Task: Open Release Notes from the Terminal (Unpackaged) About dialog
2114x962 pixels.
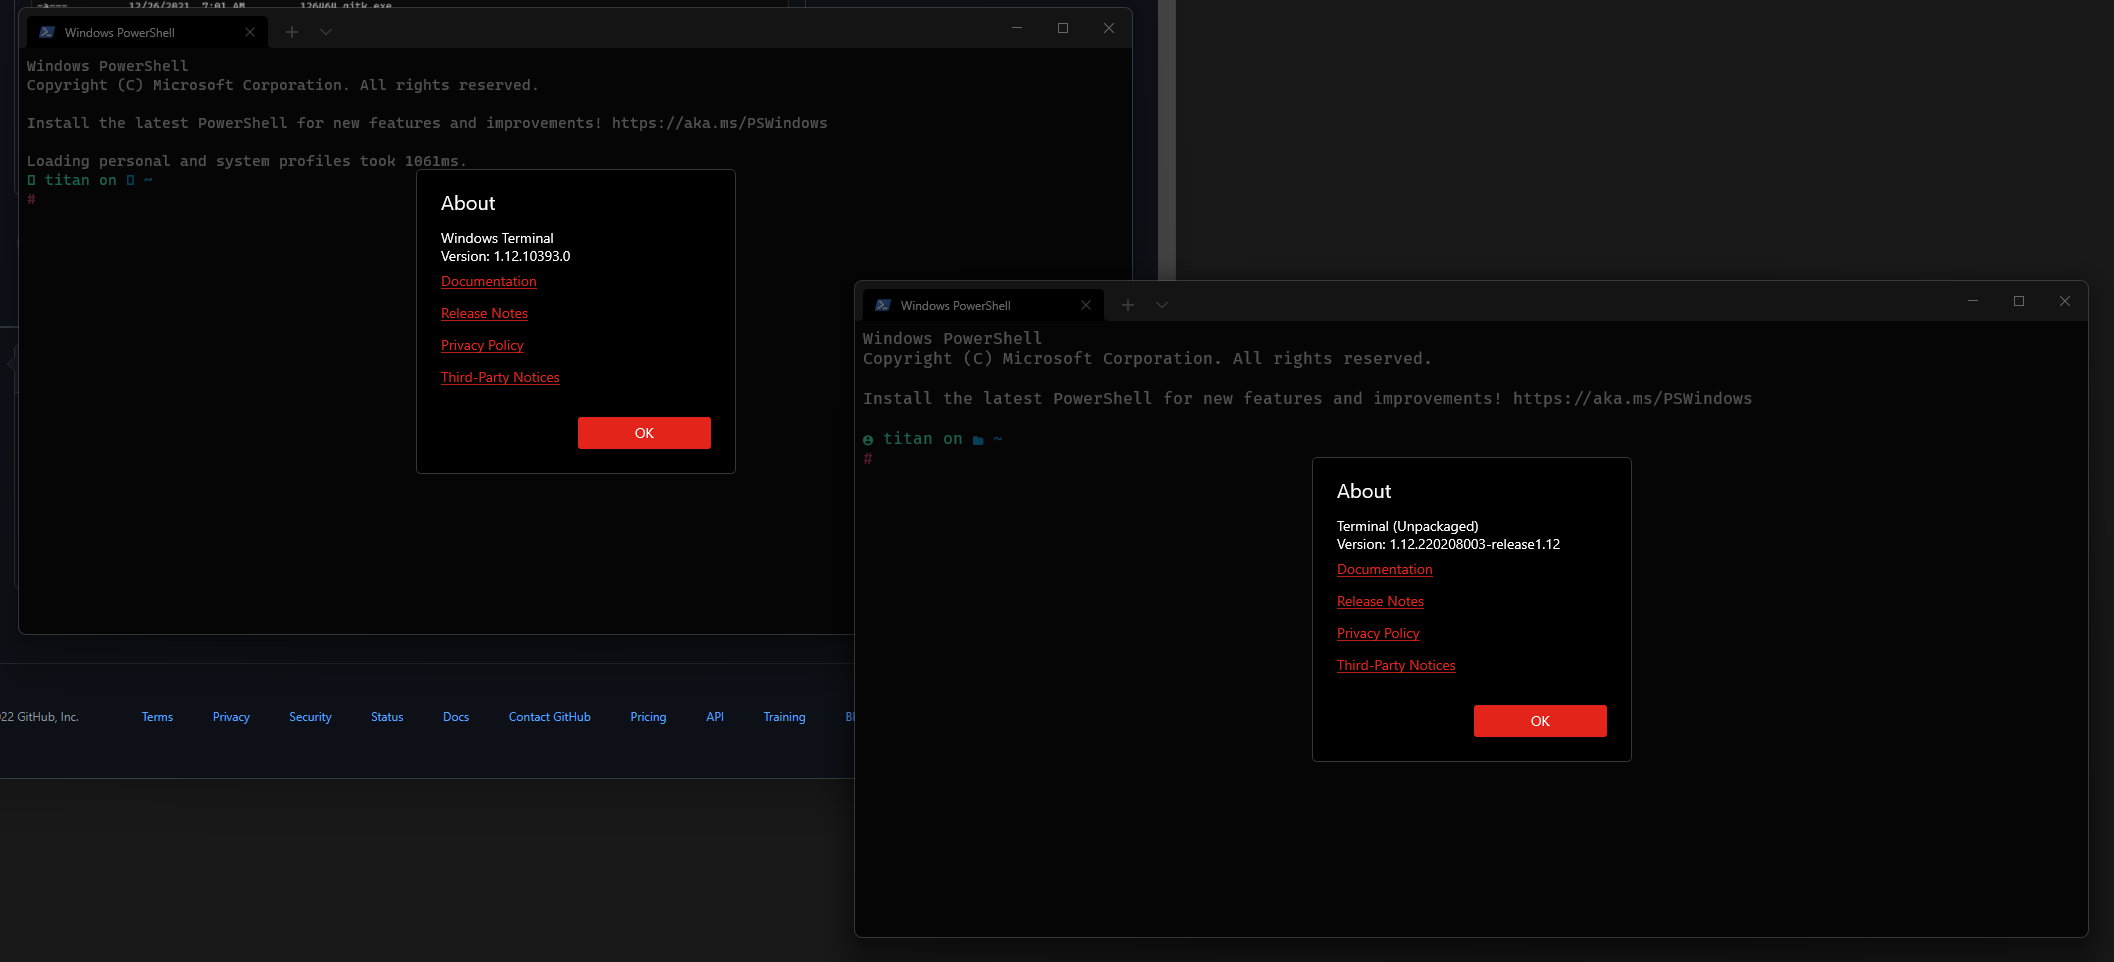Action: 1380,601
